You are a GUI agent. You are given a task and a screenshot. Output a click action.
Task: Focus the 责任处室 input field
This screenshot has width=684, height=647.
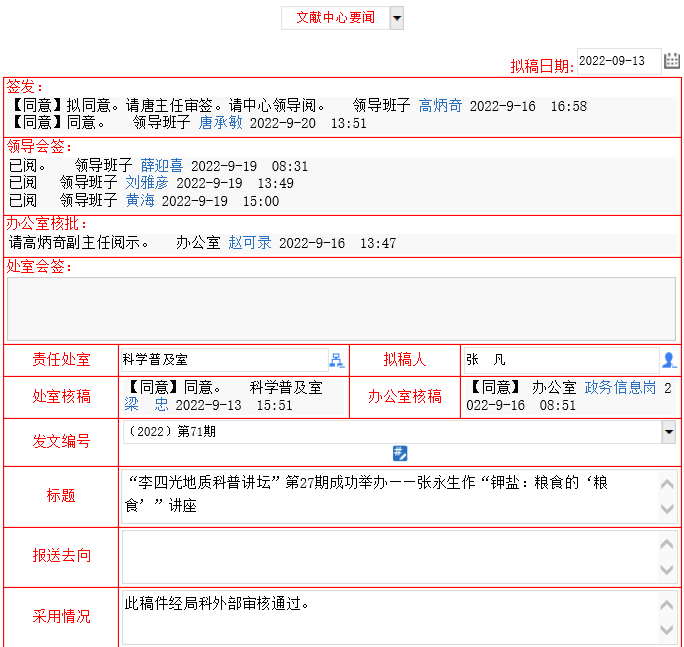(x=223, y=360)
